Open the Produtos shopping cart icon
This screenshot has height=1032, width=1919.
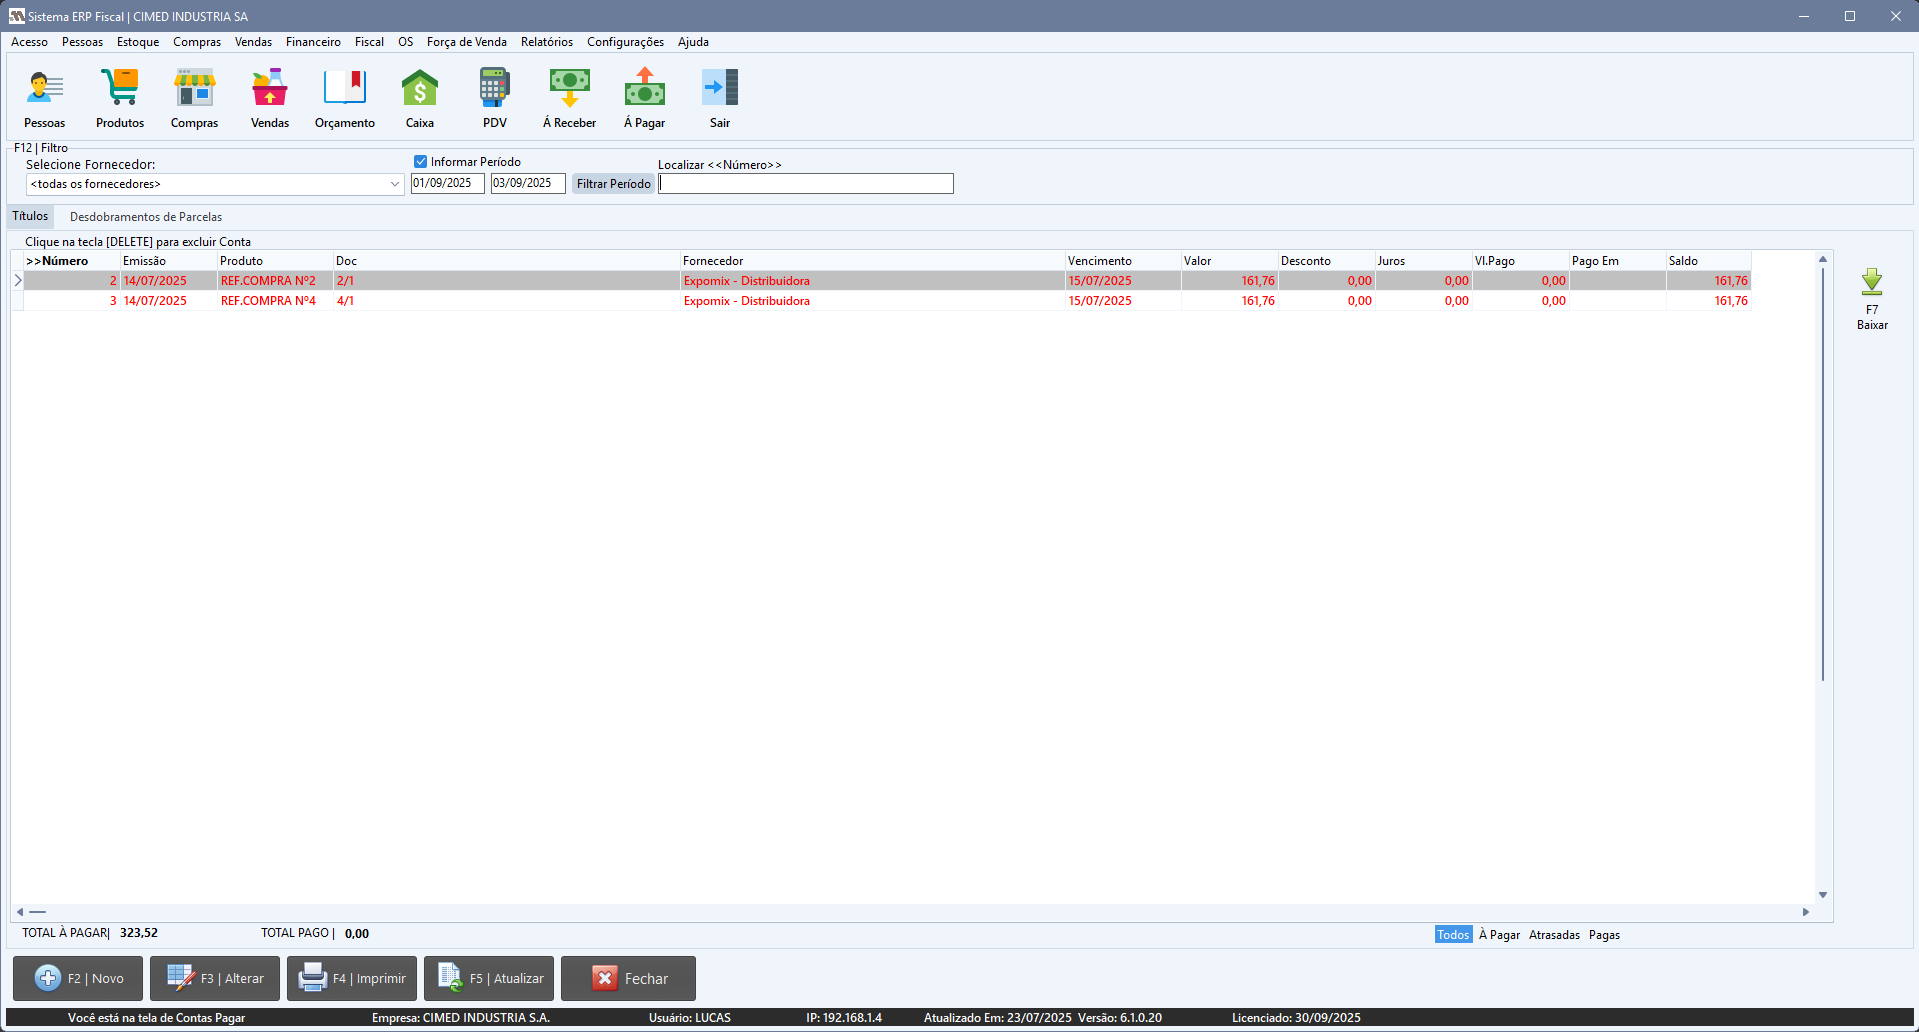coord(120,89)
